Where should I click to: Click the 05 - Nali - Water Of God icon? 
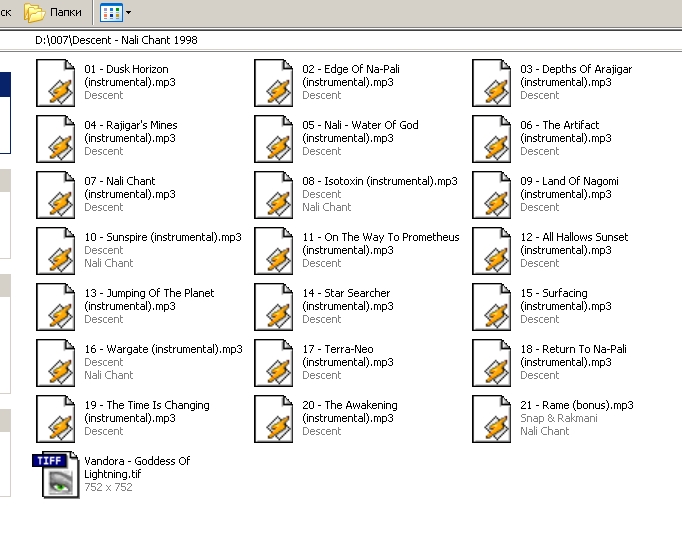(x=274, y=138)
